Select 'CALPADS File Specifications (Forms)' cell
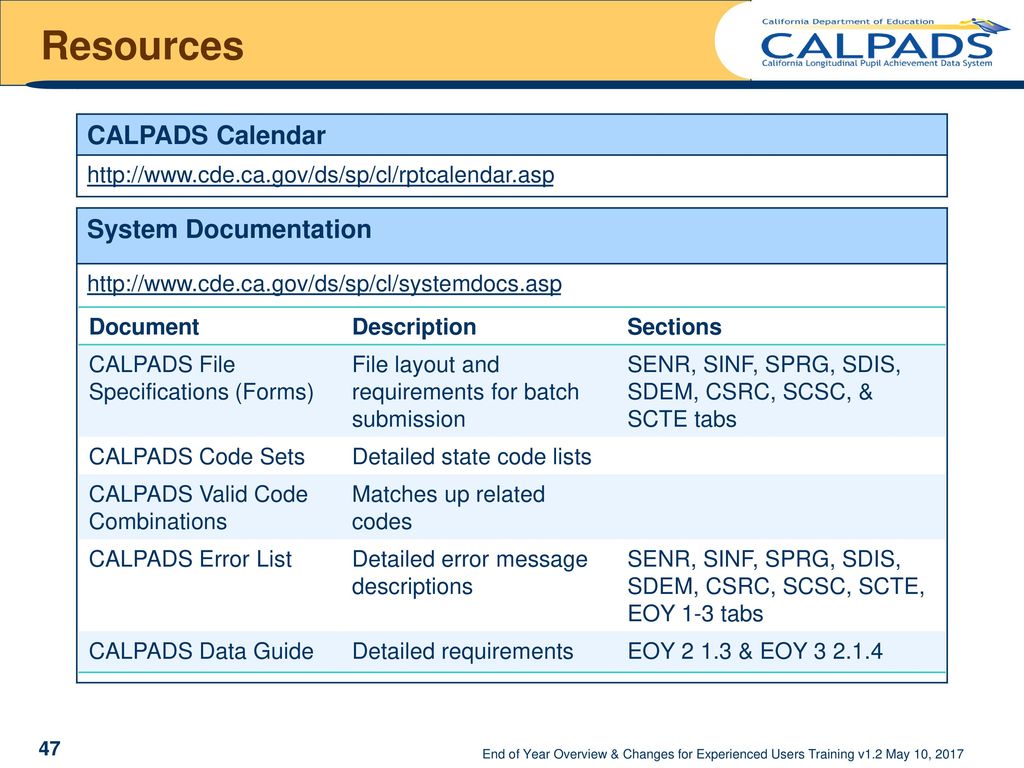The image size is (1024, 768). pyautogui.click(x=201, y=378)
